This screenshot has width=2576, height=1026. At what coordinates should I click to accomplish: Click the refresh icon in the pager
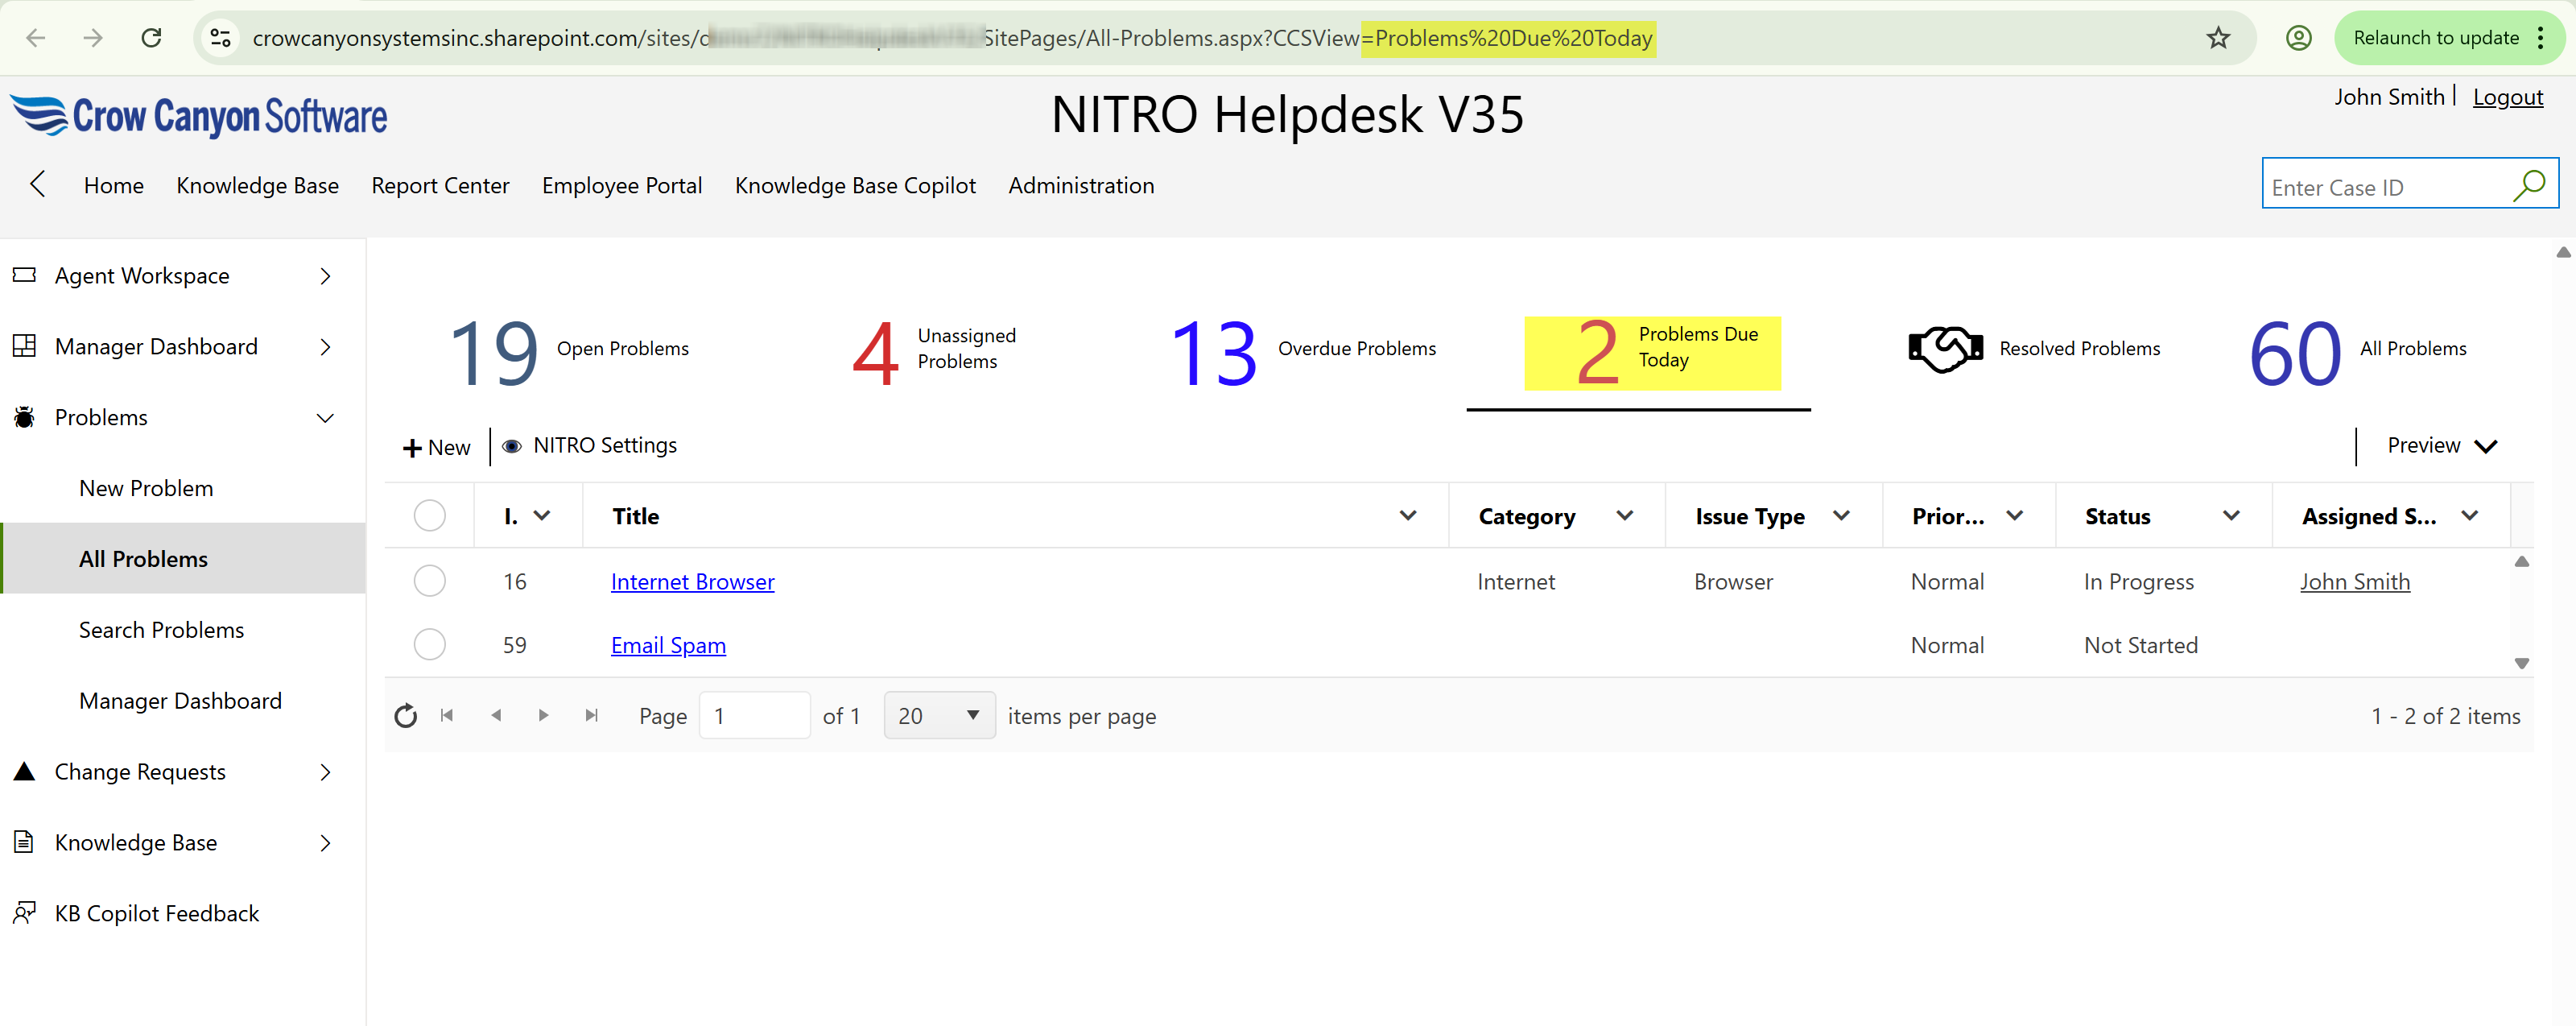pyautogui.click(x=405, y=716)
